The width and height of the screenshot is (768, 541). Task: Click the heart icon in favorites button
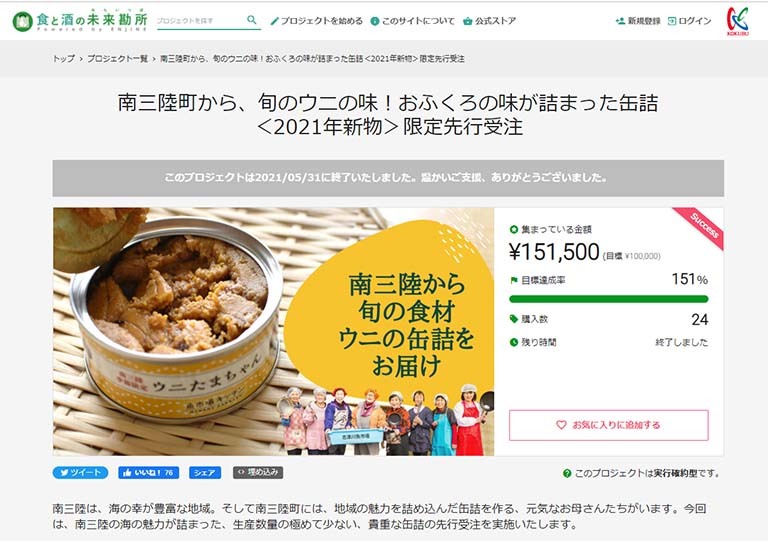tap(561, 425)
